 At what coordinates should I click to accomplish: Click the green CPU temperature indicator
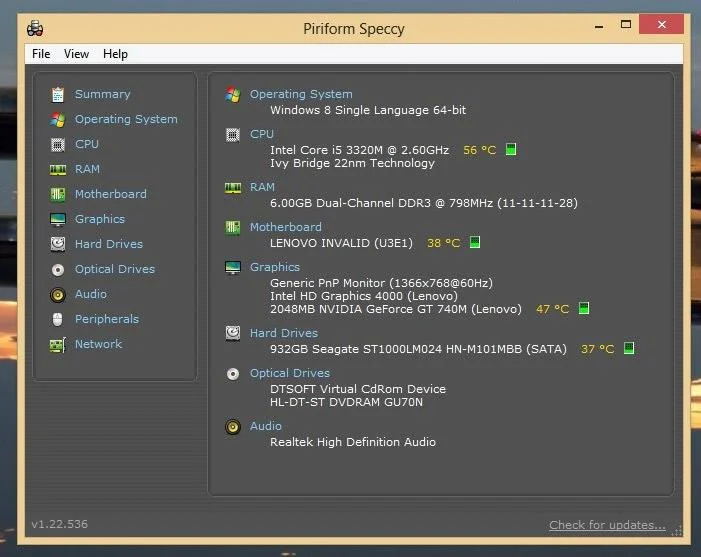(x=511, y=149)
